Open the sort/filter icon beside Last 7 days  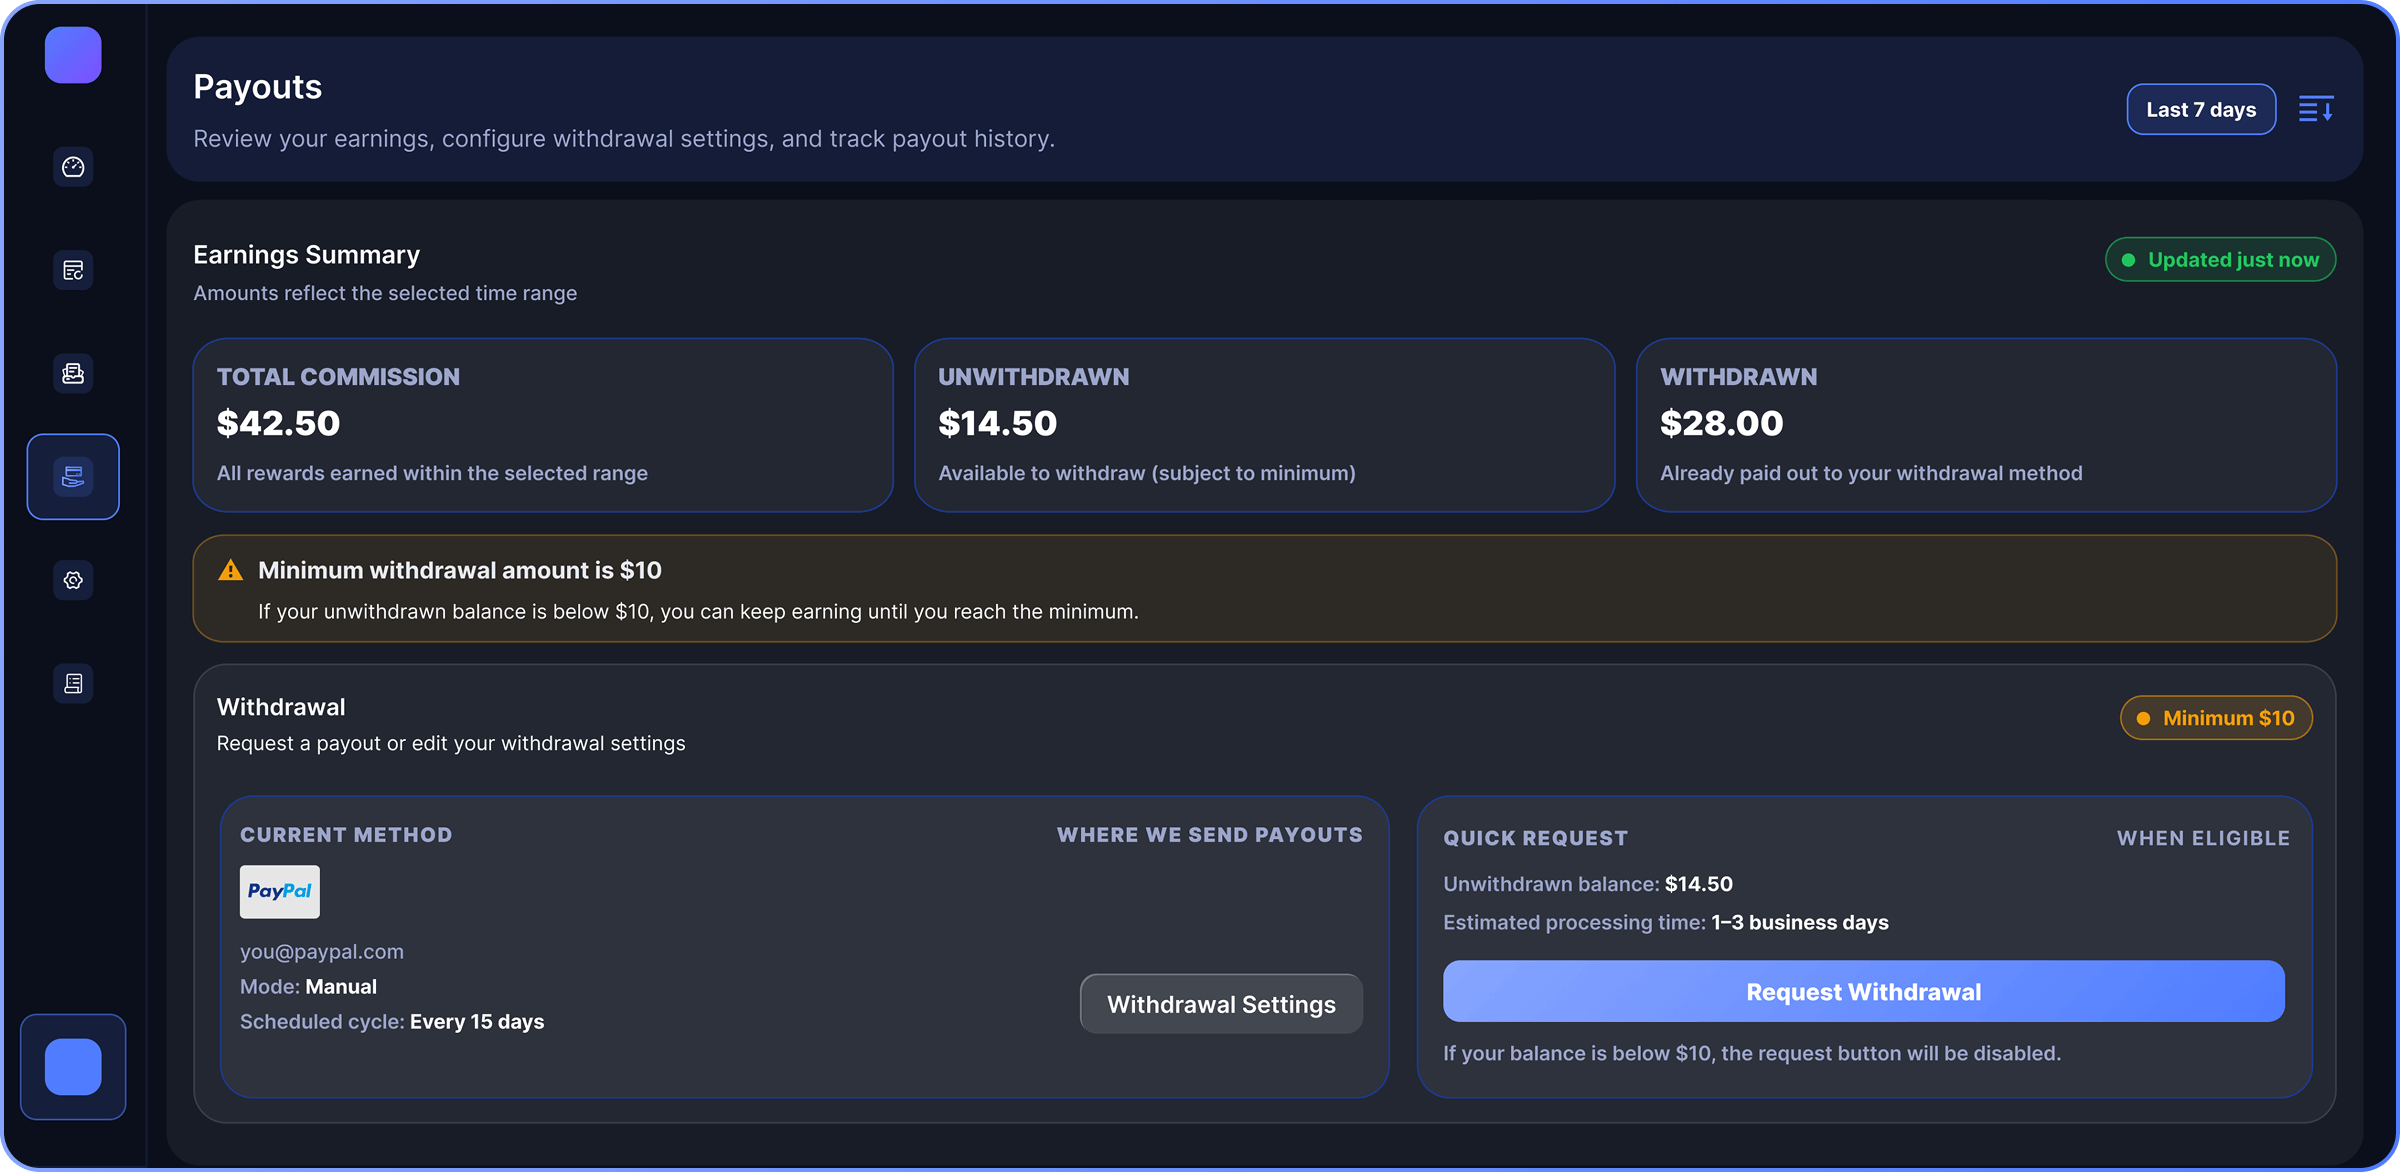point(2316,109)
